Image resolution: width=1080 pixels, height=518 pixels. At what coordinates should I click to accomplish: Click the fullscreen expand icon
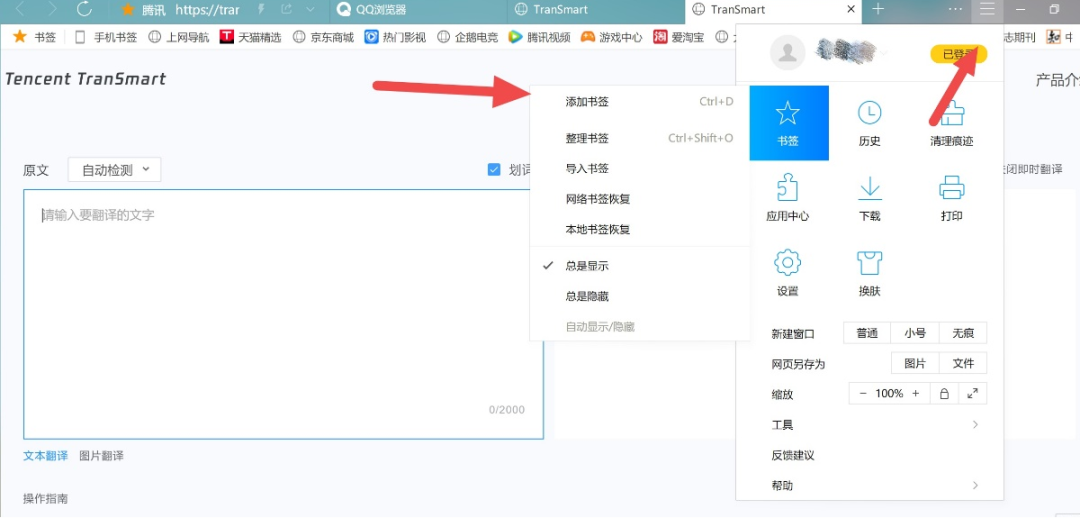point(973,393)
